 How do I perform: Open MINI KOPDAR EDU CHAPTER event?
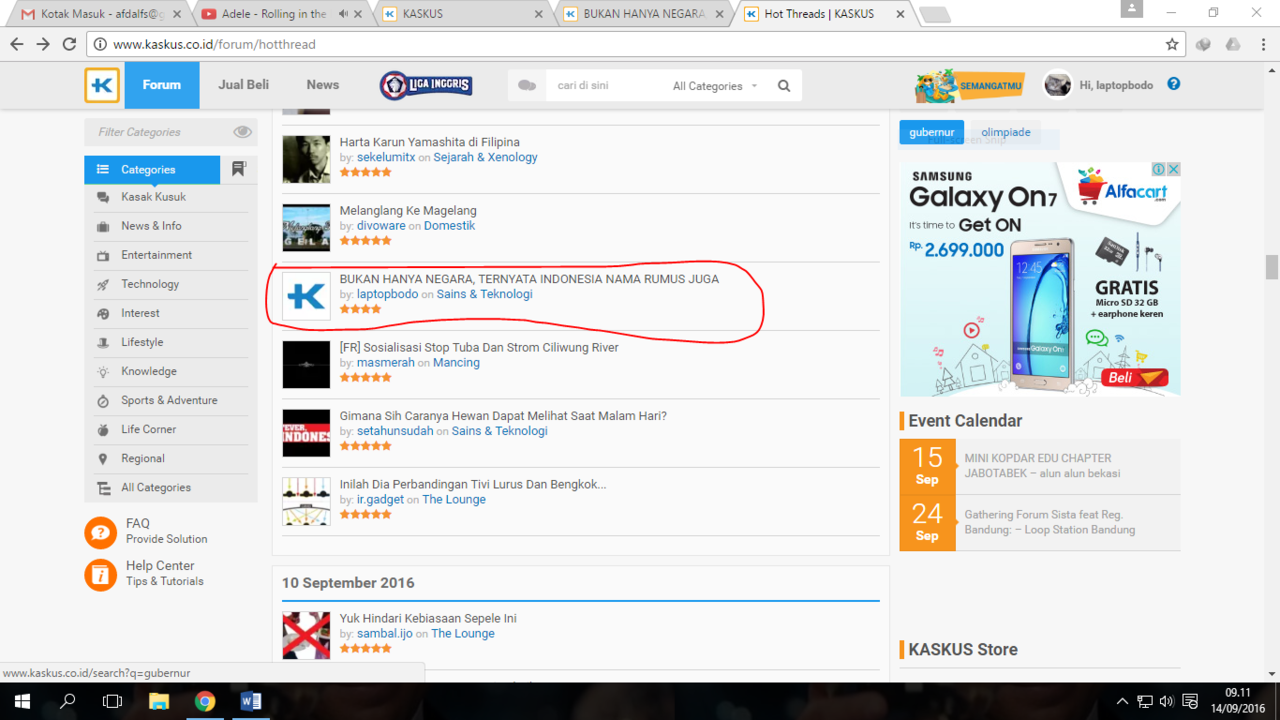click(1042, 466)
